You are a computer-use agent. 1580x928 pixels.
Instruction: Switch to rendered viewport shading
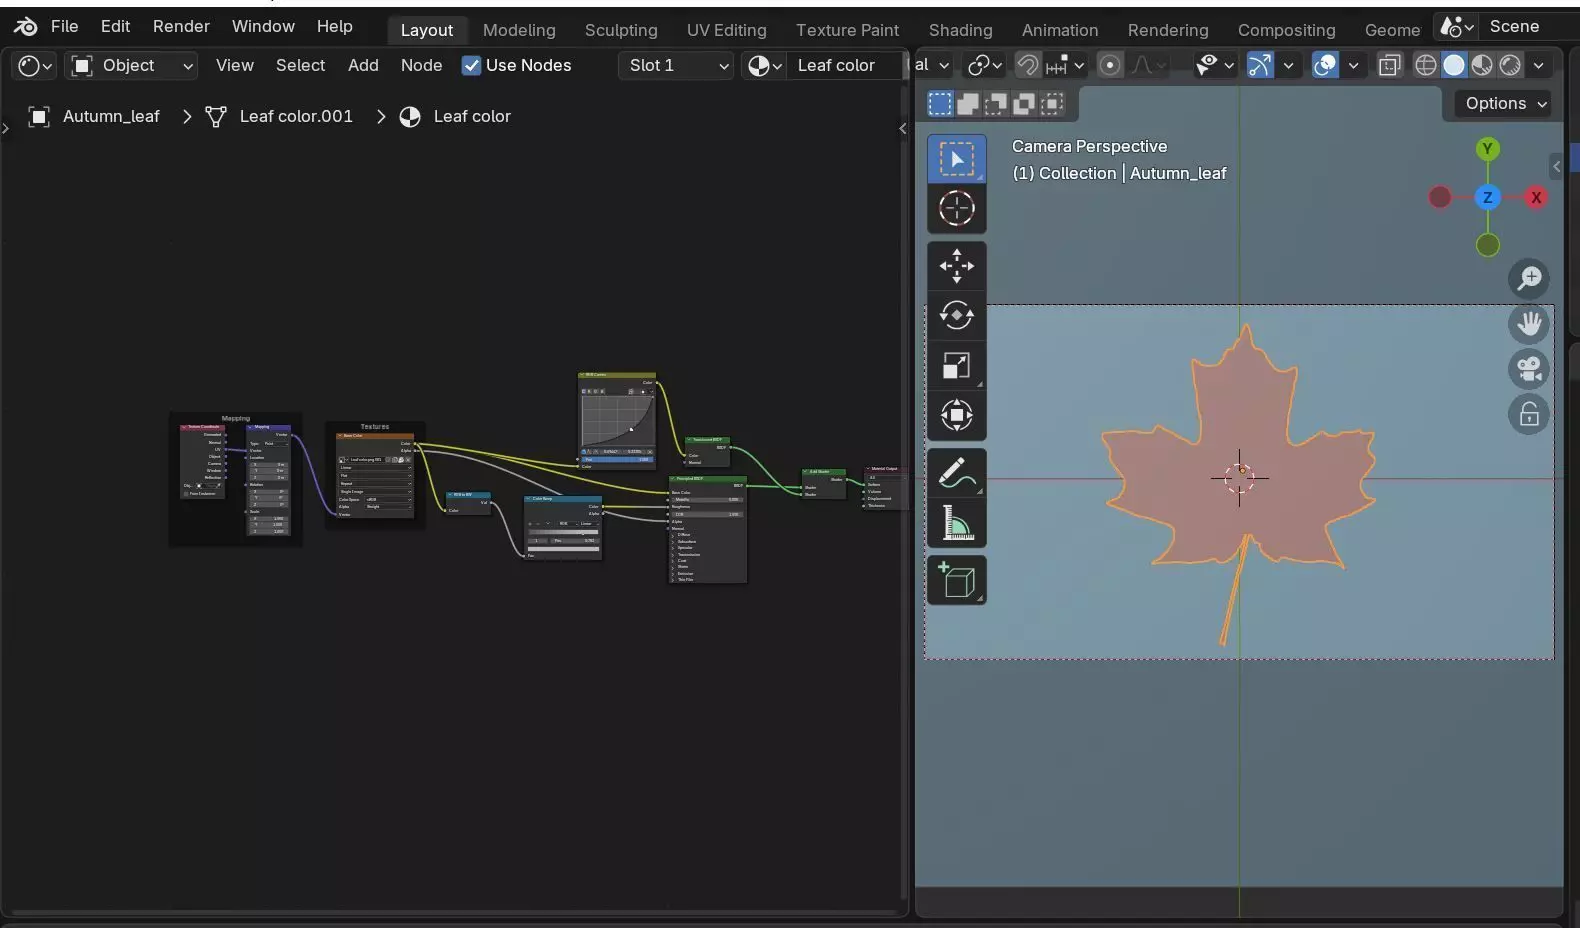tap(1510, 66)
